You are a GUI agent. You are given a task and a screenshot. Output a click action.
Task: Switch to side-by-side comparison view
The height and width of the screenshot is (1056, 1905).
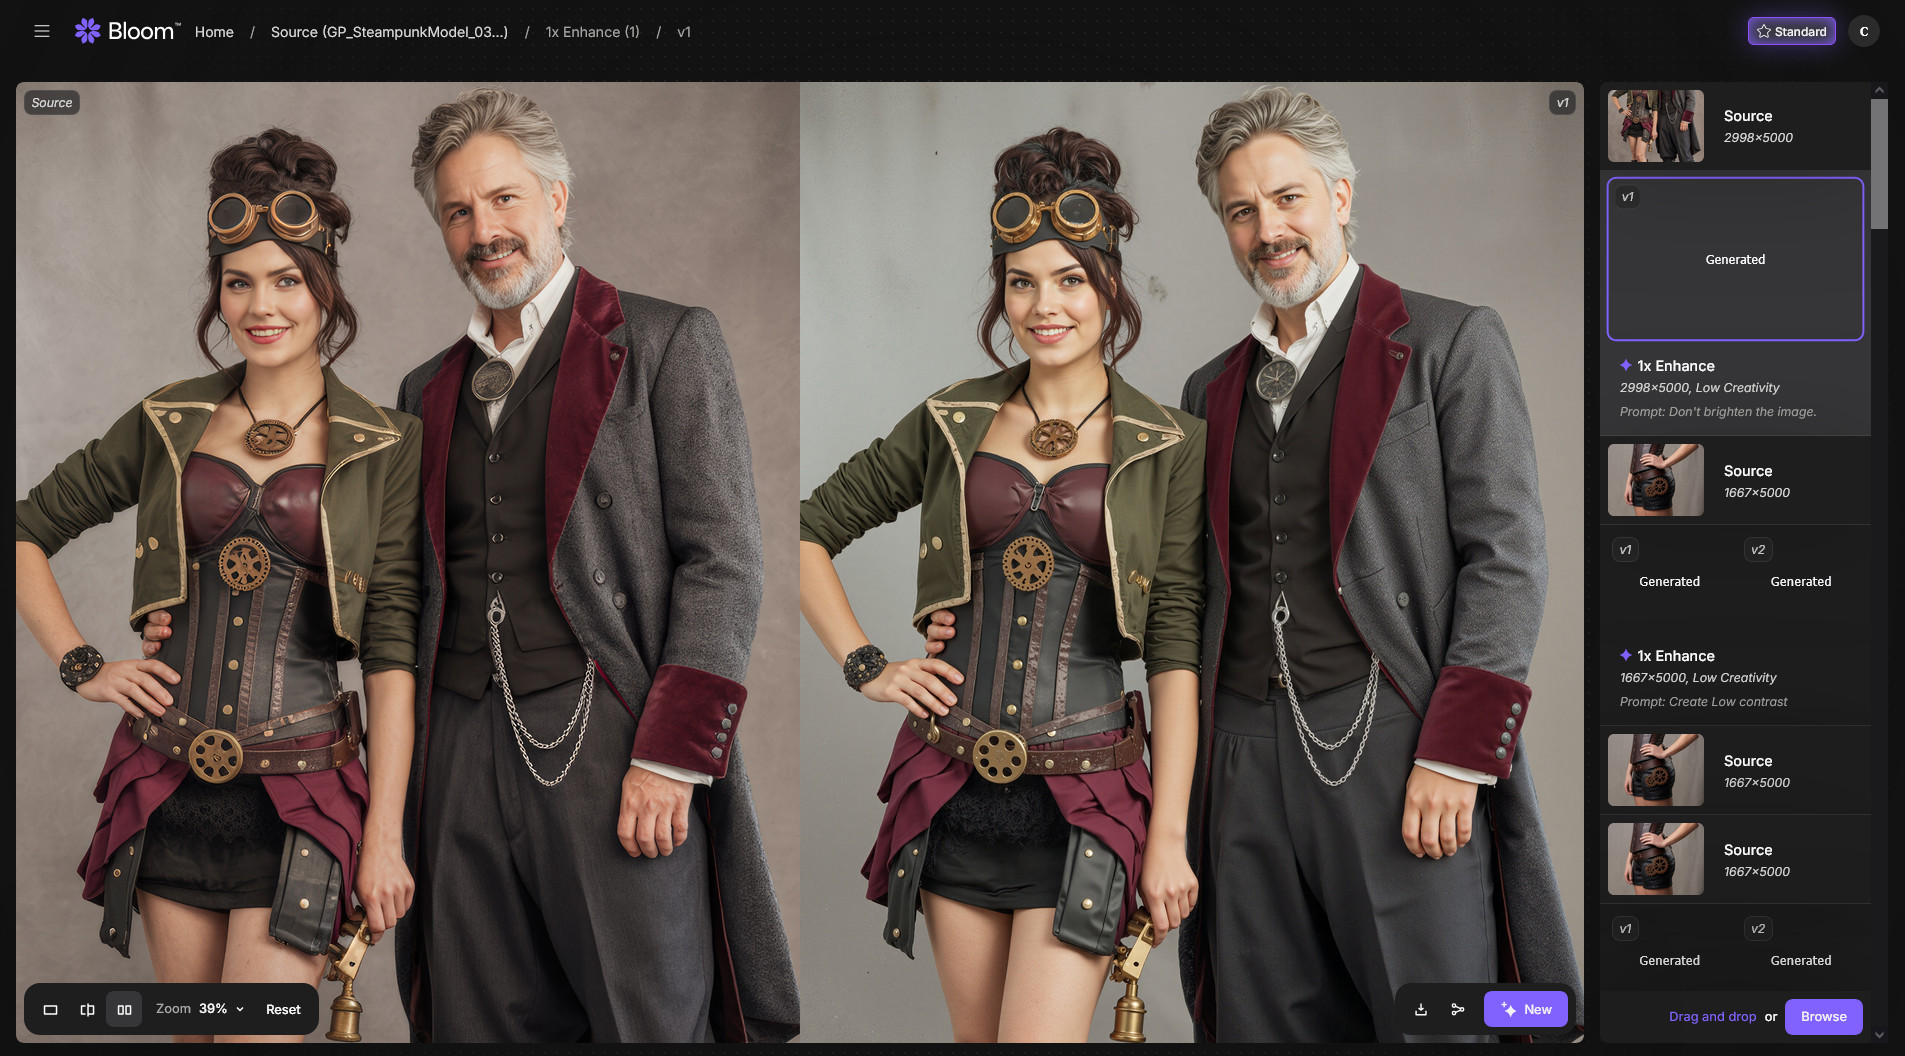(124, 1009)
